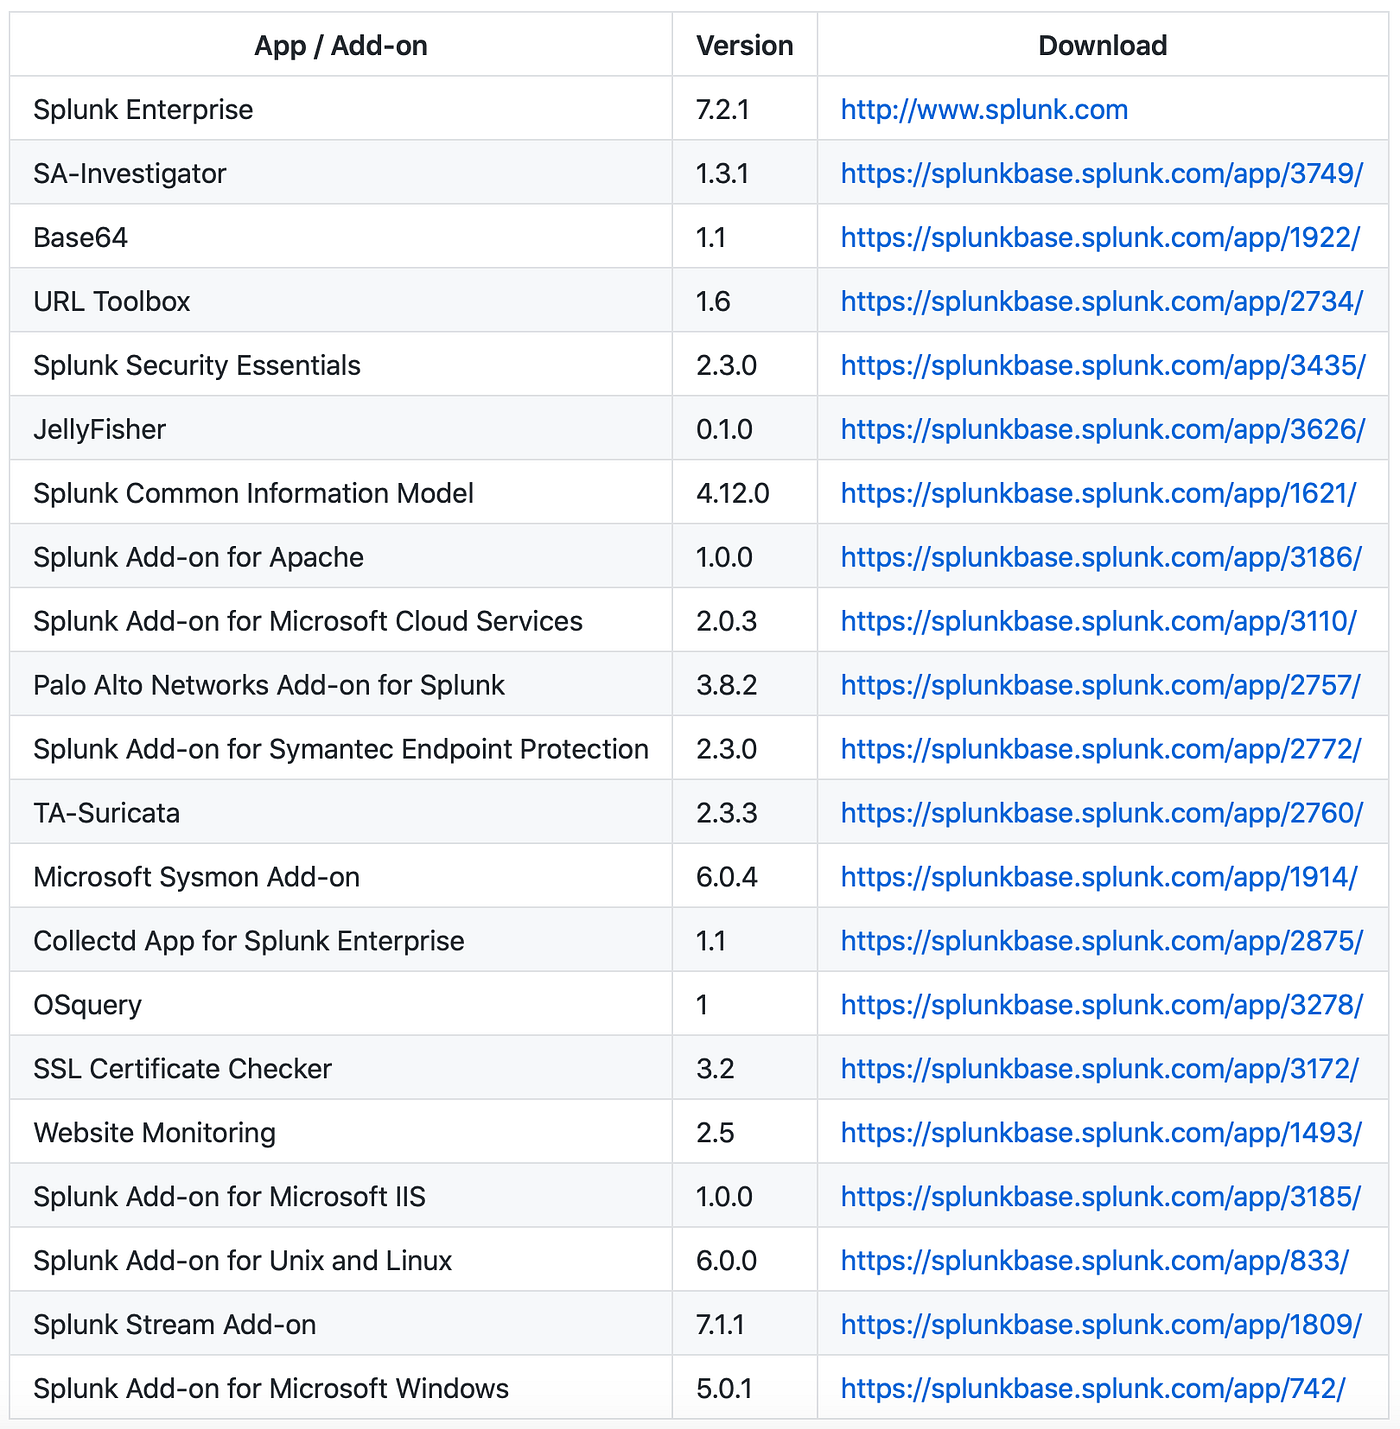Screen dimensions: 1400x1429
Task: Click version 1 of OSquery
Action: pos(702,1005)
